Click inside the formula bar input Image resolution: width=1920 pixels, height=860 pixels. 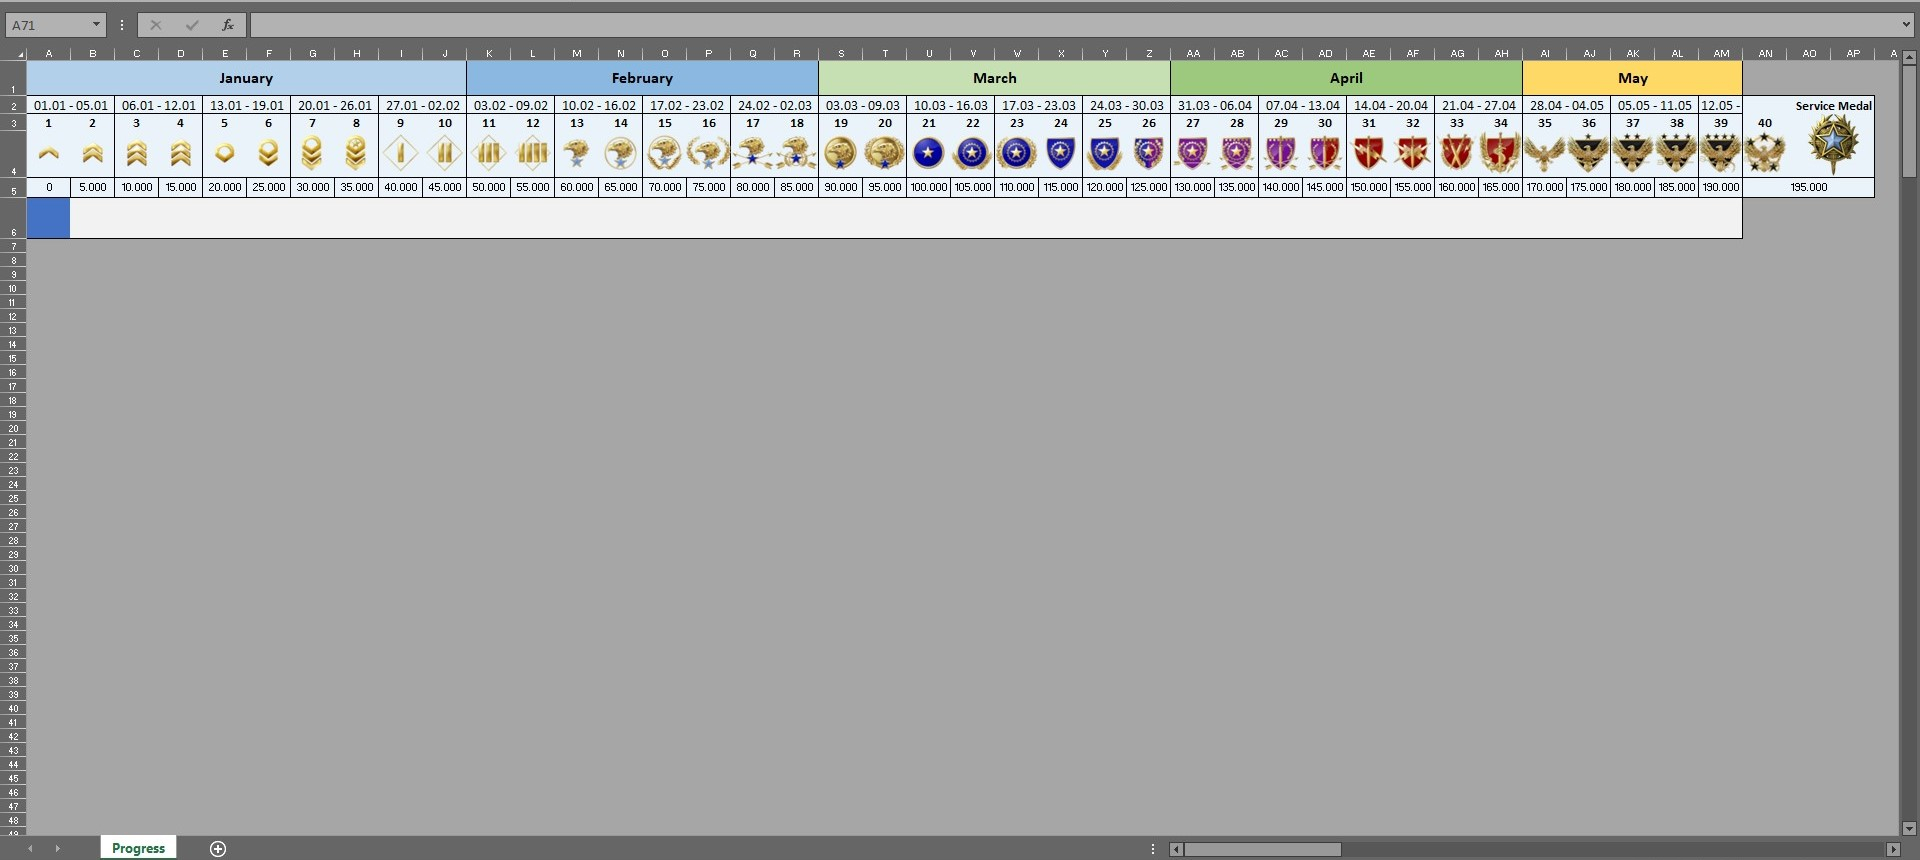1073,25
